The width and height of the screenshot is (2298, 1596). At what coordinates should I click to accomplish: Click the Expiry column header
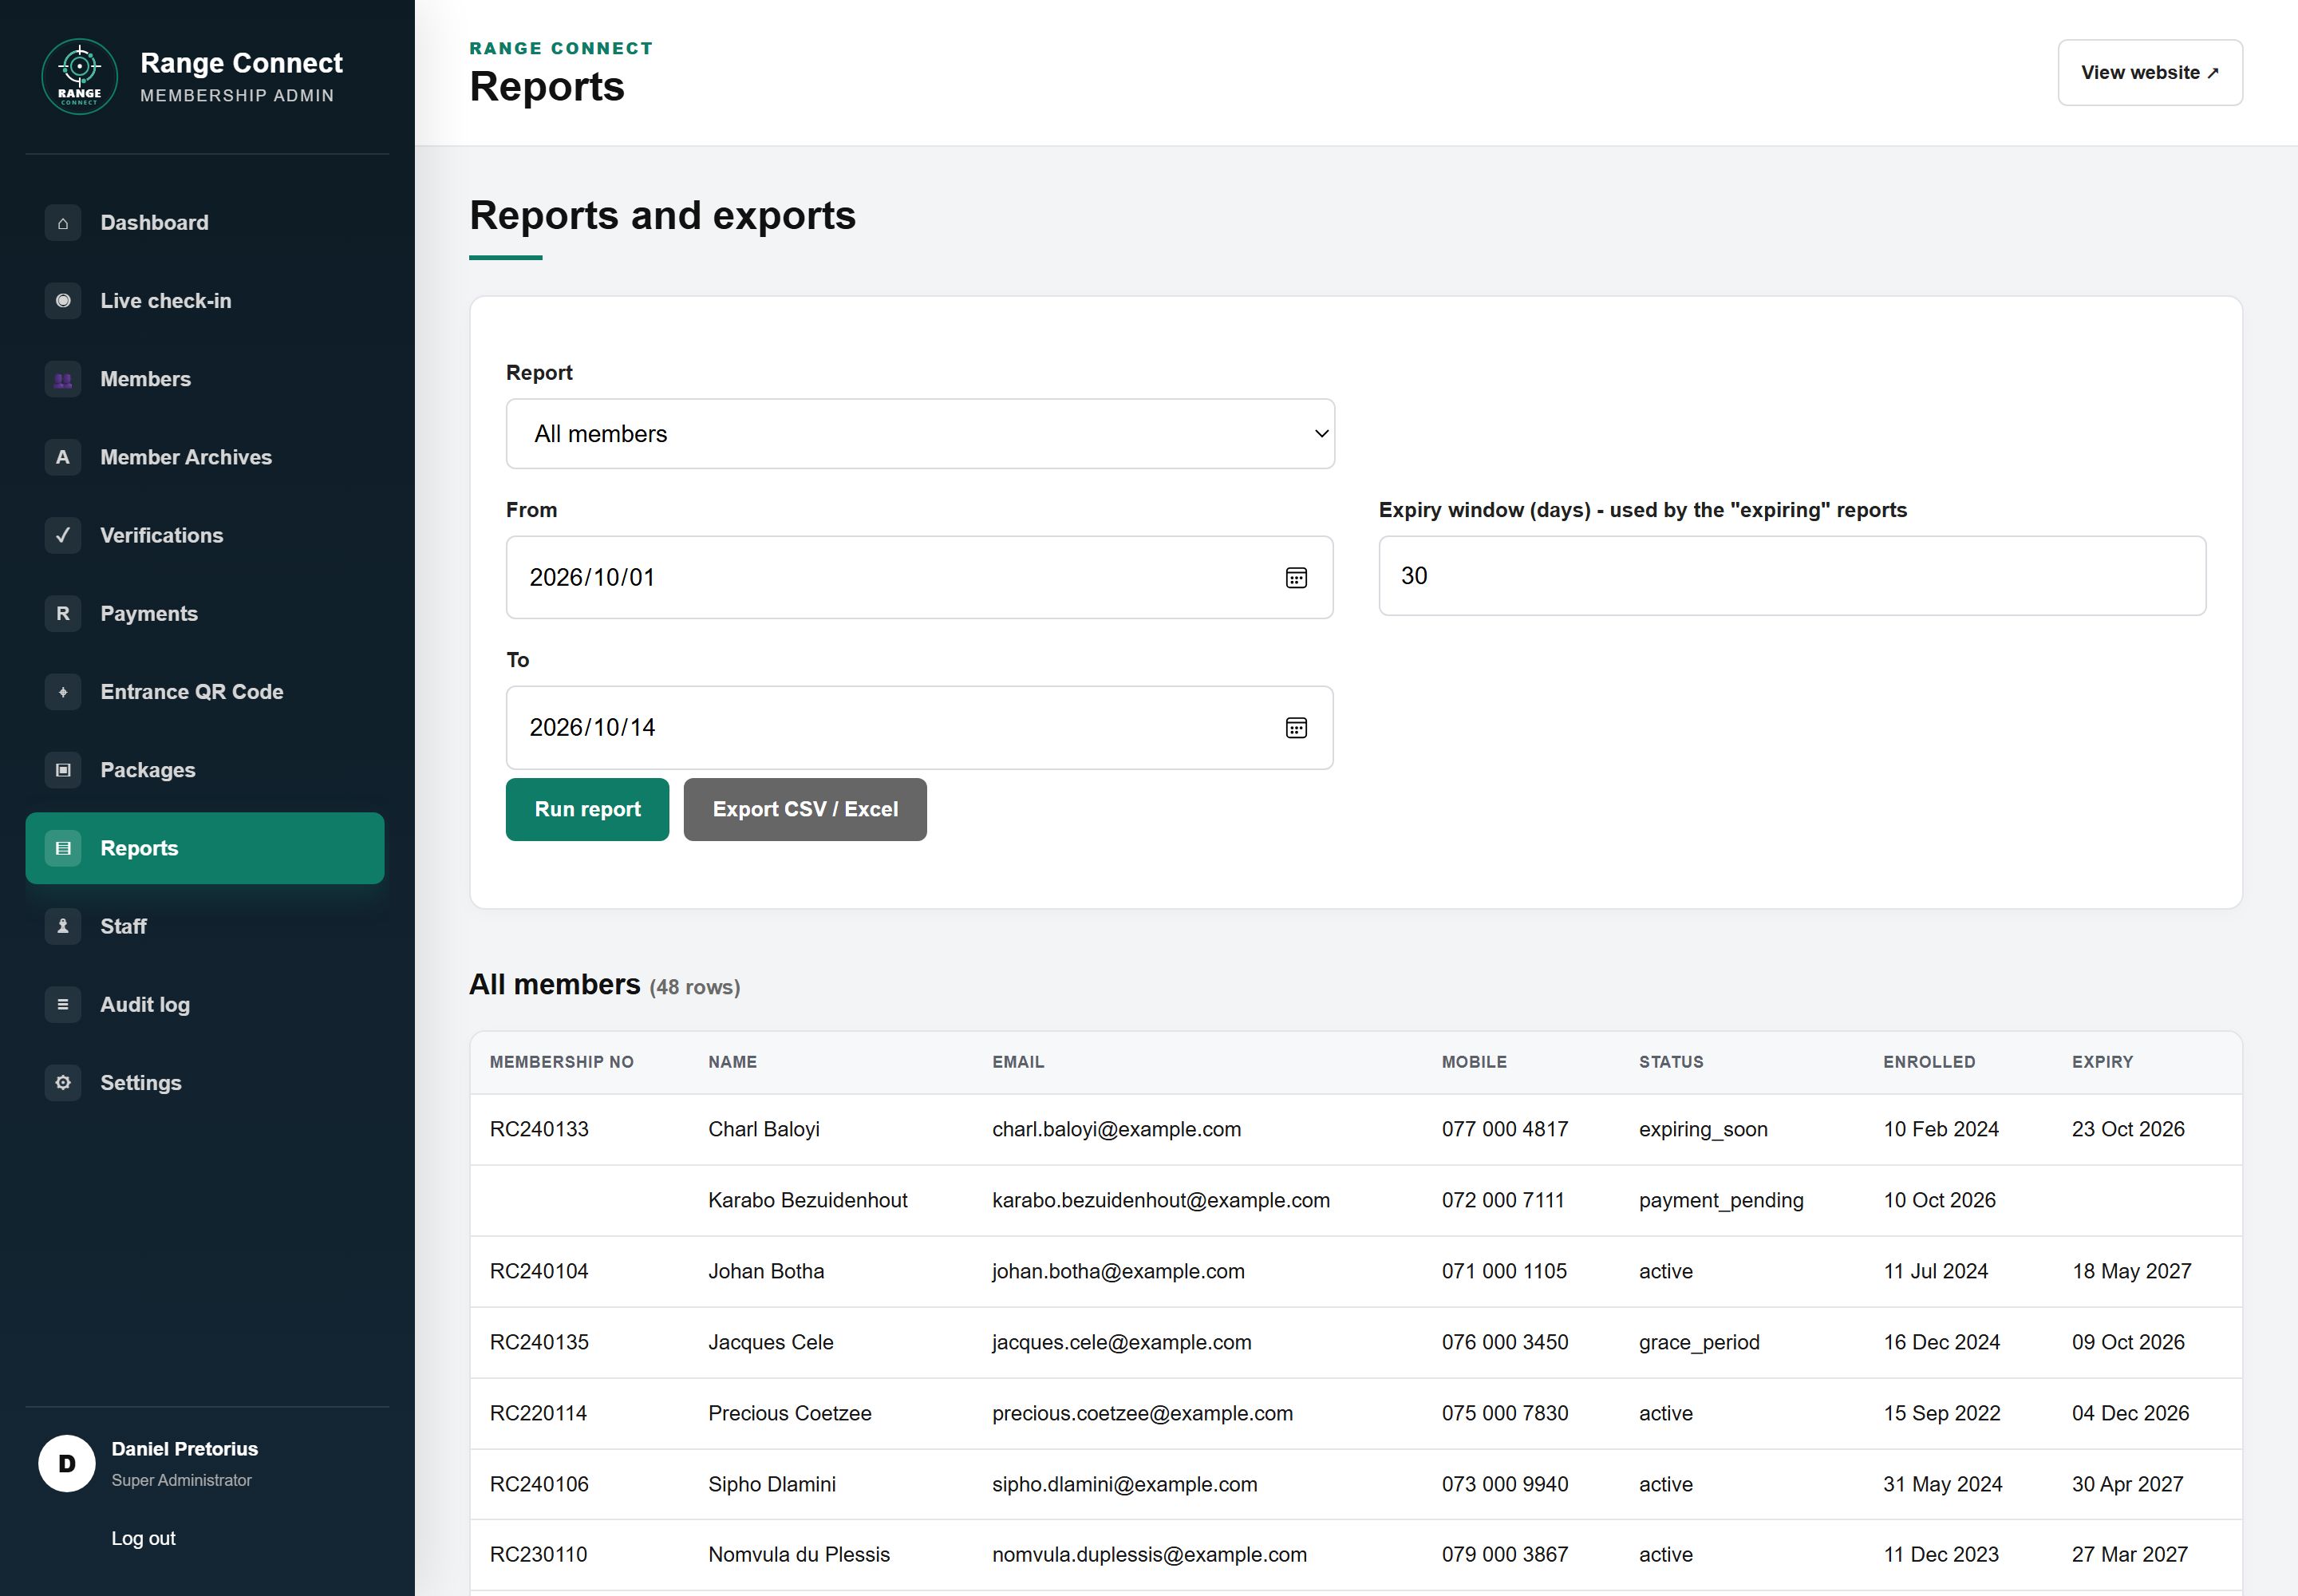coord(2102,1062)
